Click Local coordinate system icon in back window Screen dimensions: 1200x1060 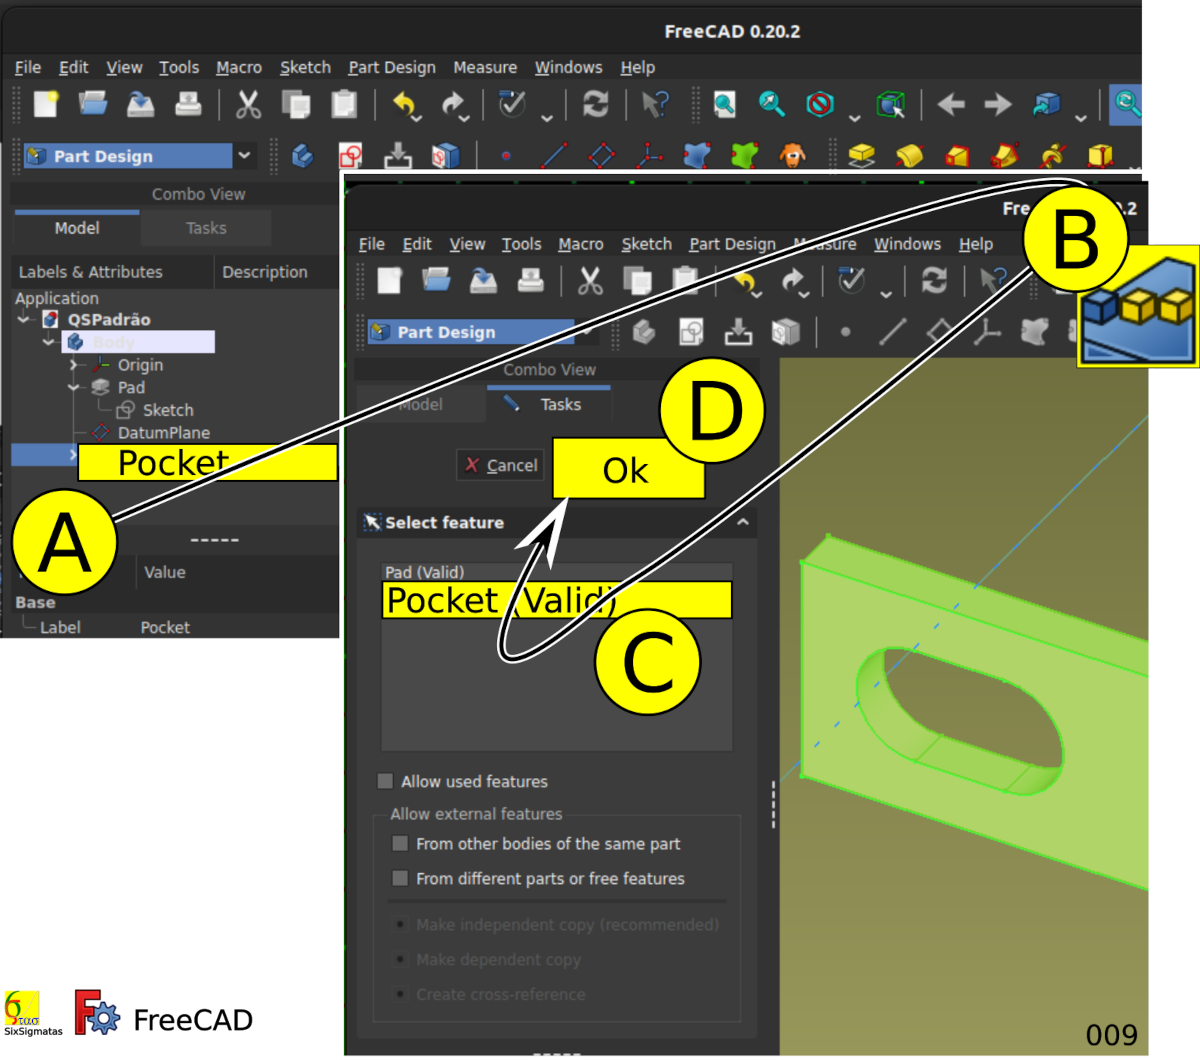pos(650,156)
